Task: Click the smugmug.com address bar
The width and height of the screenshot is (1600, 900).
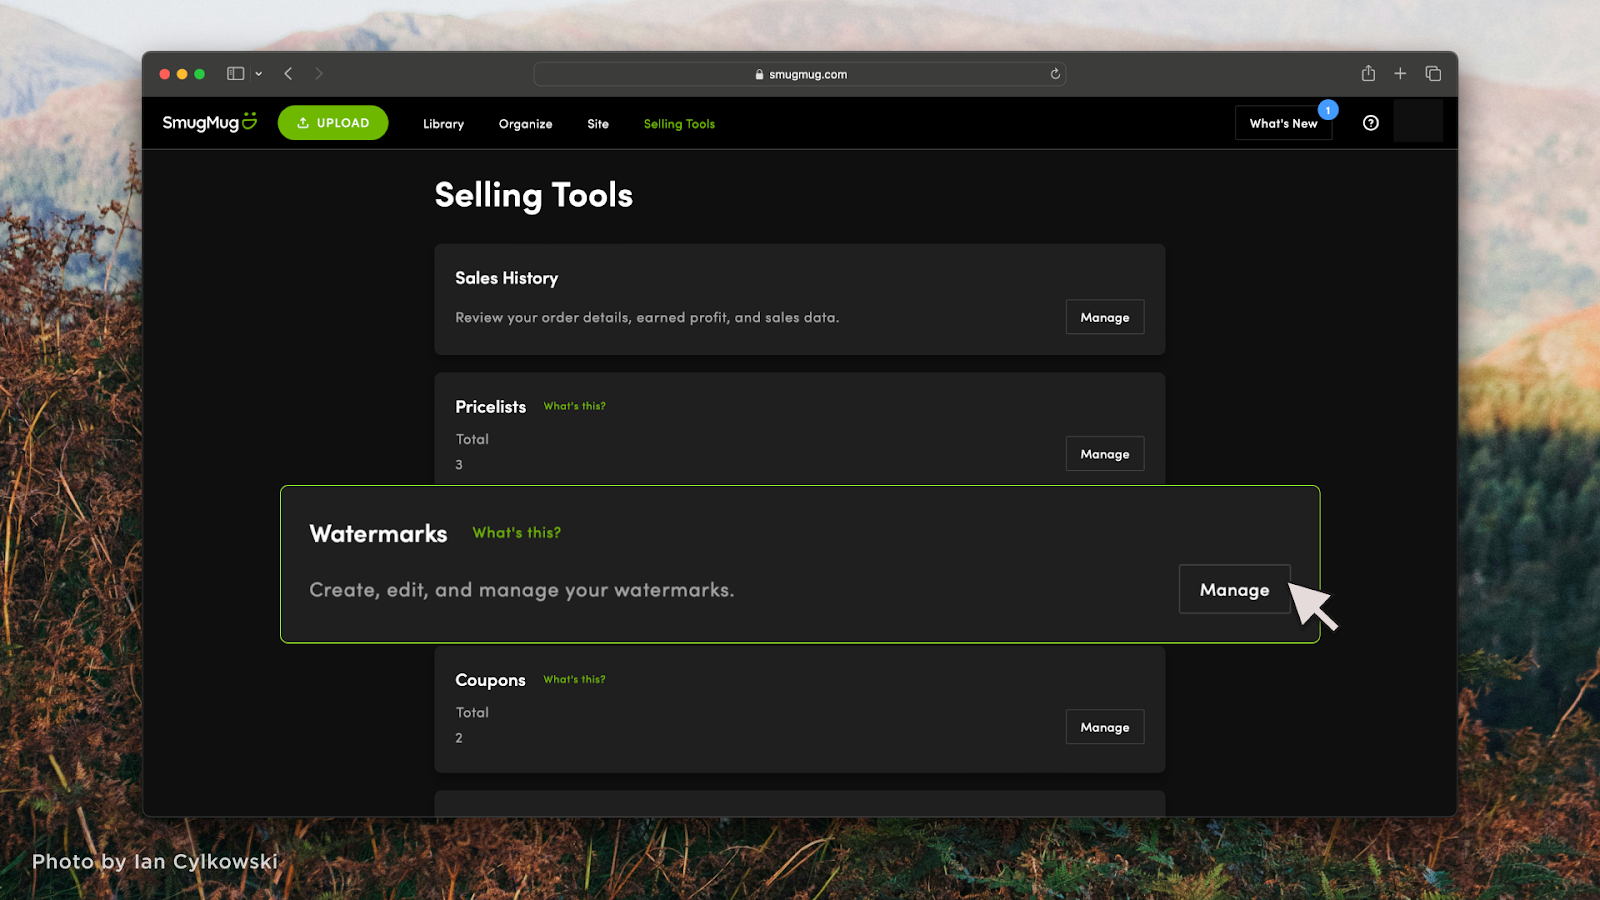Action: pos(799,74)
